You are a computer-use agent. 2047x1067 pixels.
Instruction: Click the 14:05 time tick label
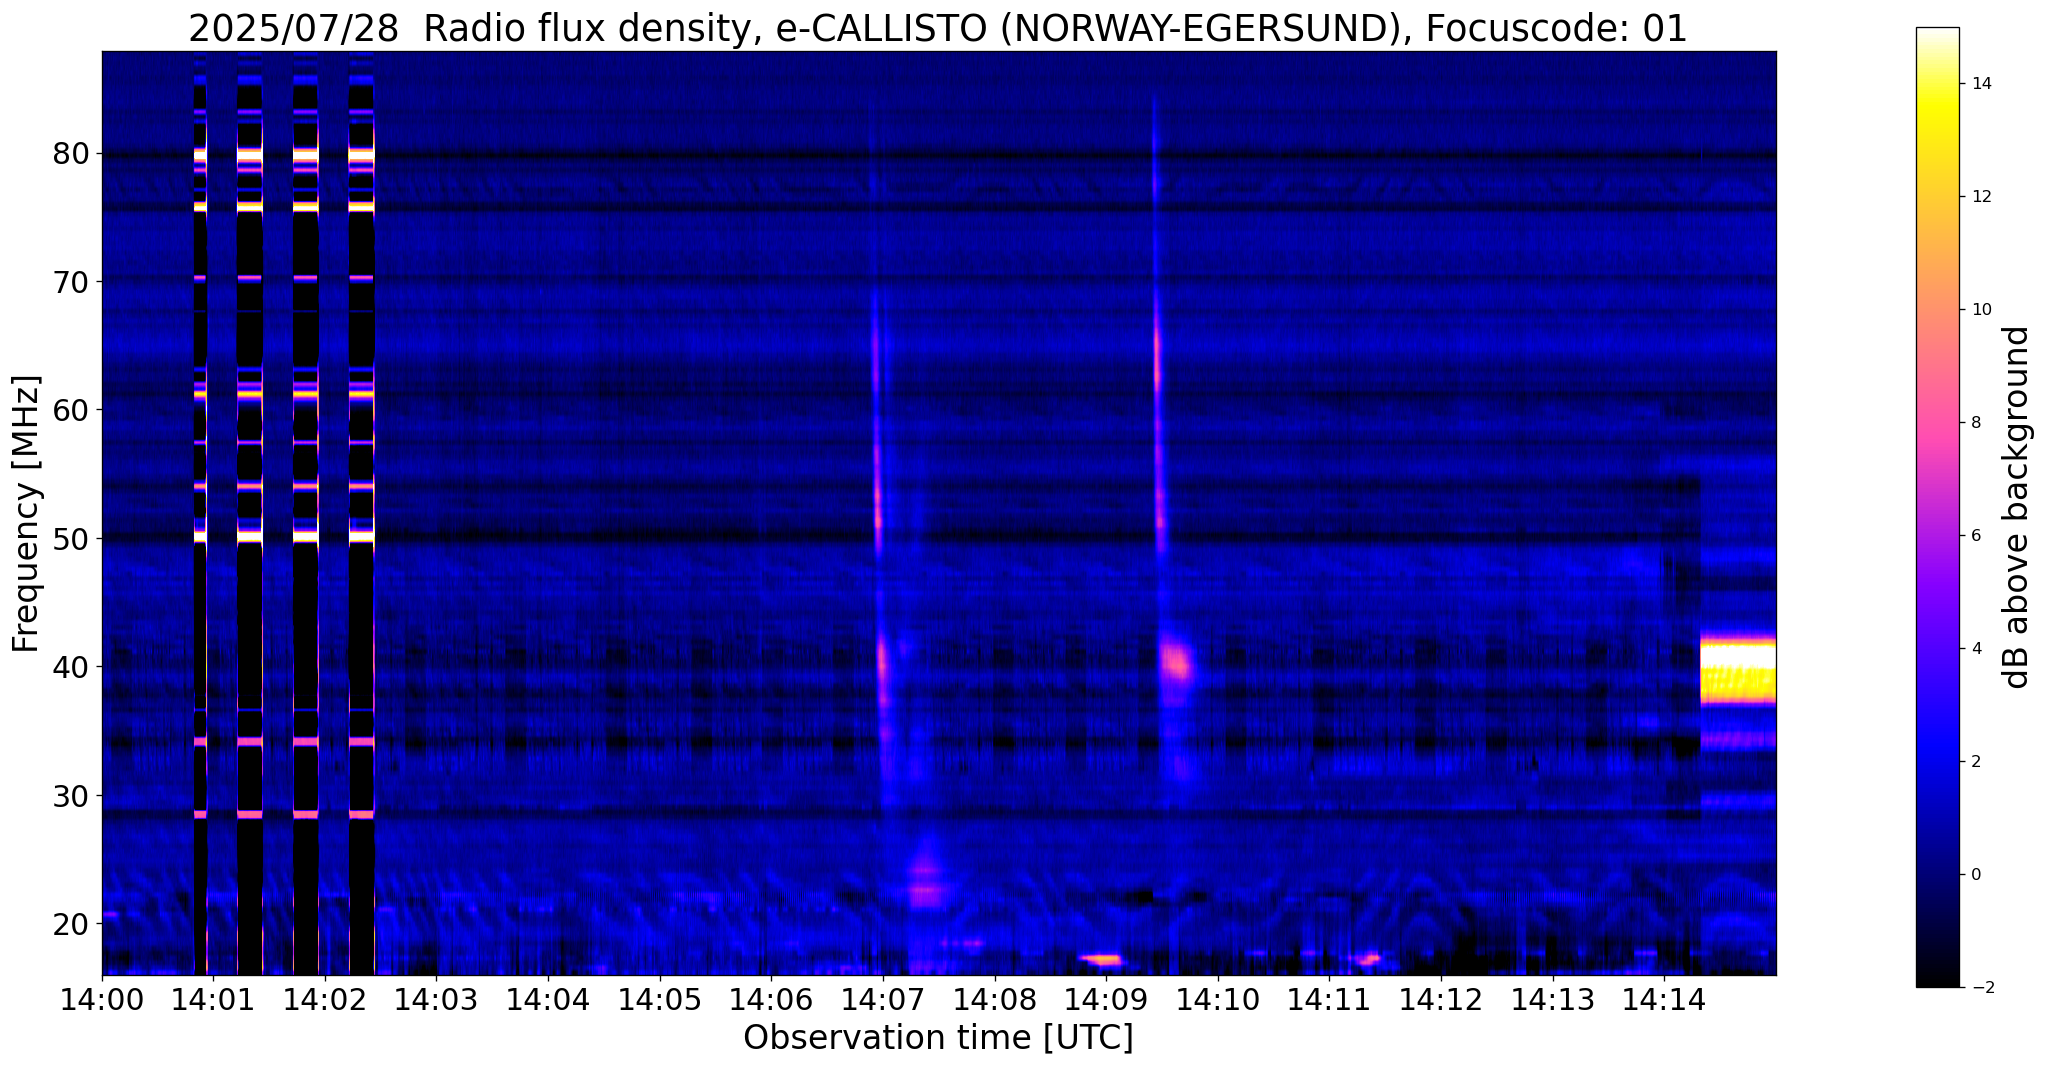[660, 999]
